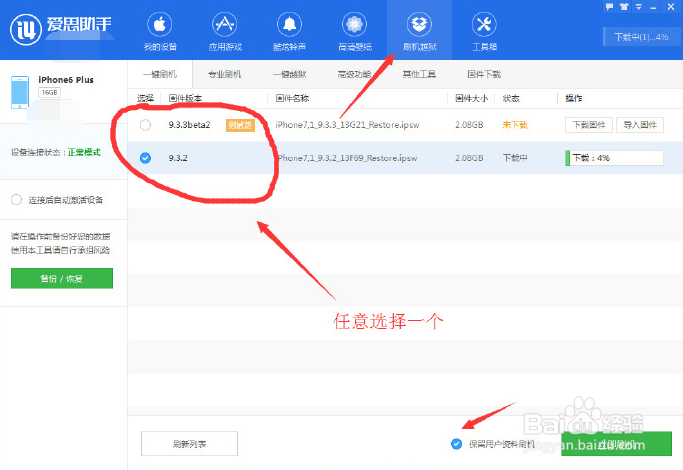The height and width of the screenshot is (470, 683).
Task: Click the feedback chat icon in title bar
Action: (609, 7)
